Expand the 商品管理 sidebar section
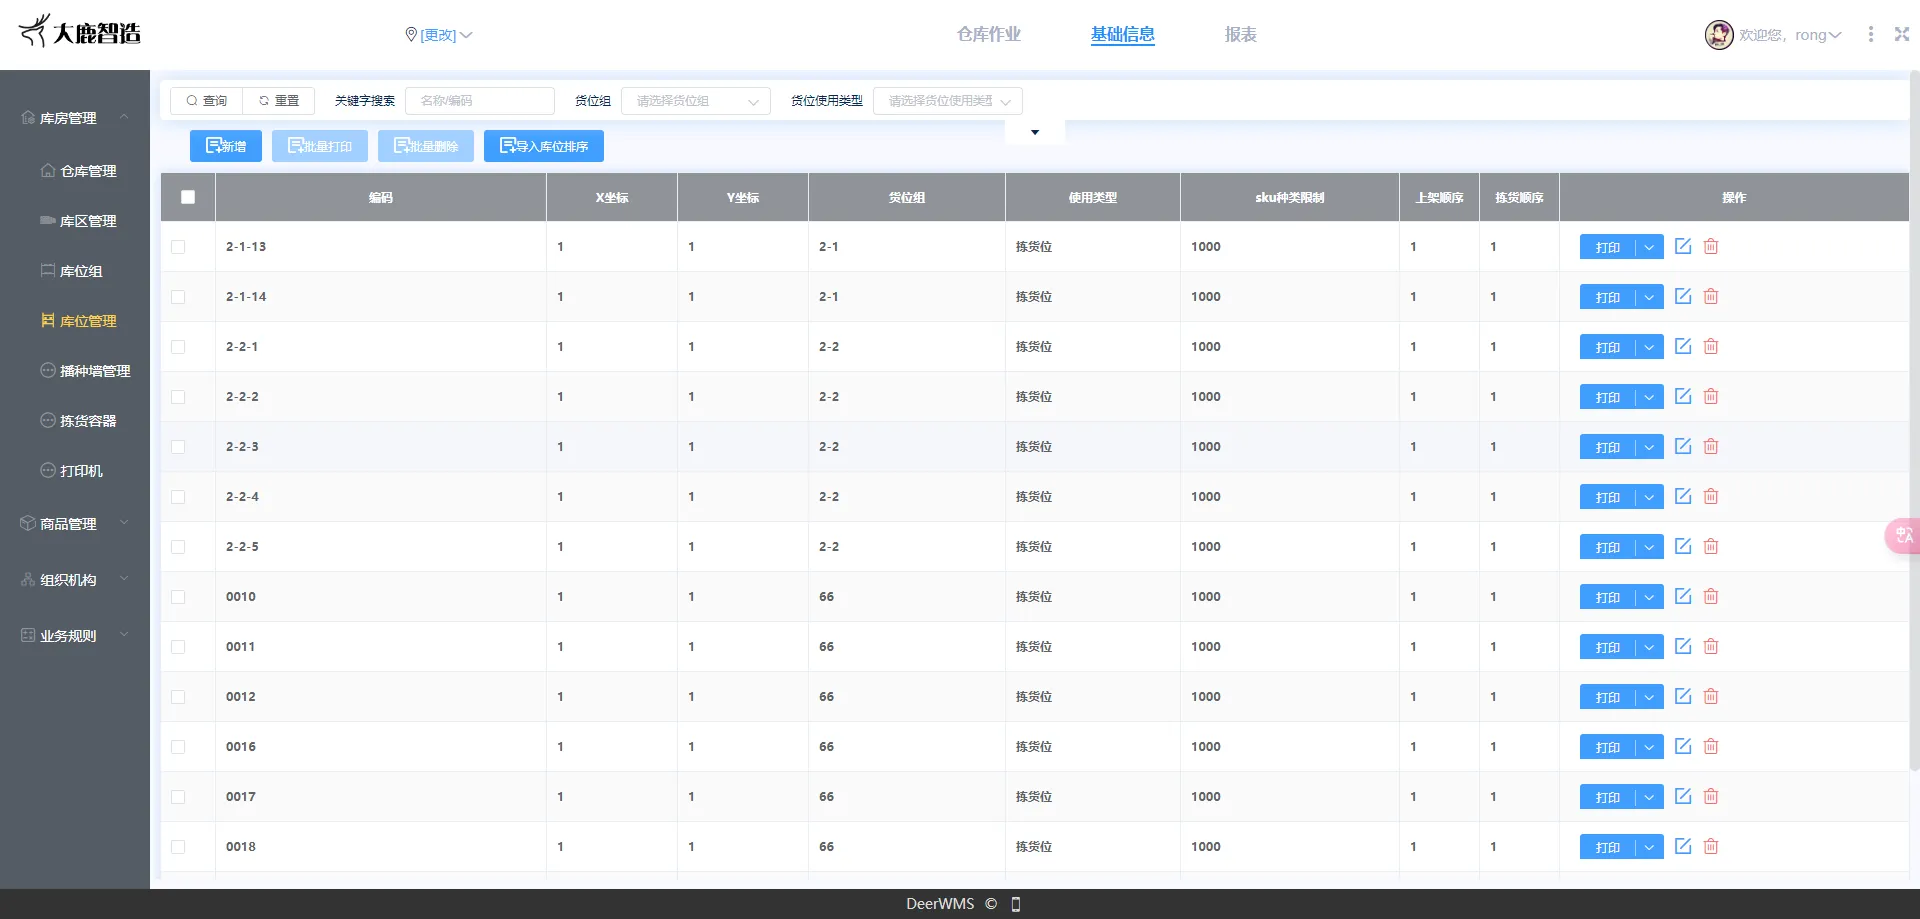Image resolution: width=1920 pixels, height=919 pixels. pos(75,523)
